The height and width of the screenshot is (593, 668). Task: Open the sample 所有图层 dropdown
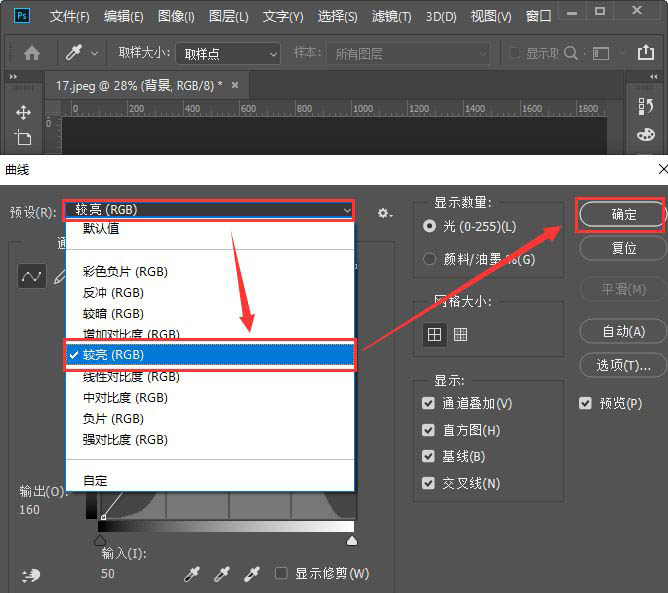pos(409,54)
